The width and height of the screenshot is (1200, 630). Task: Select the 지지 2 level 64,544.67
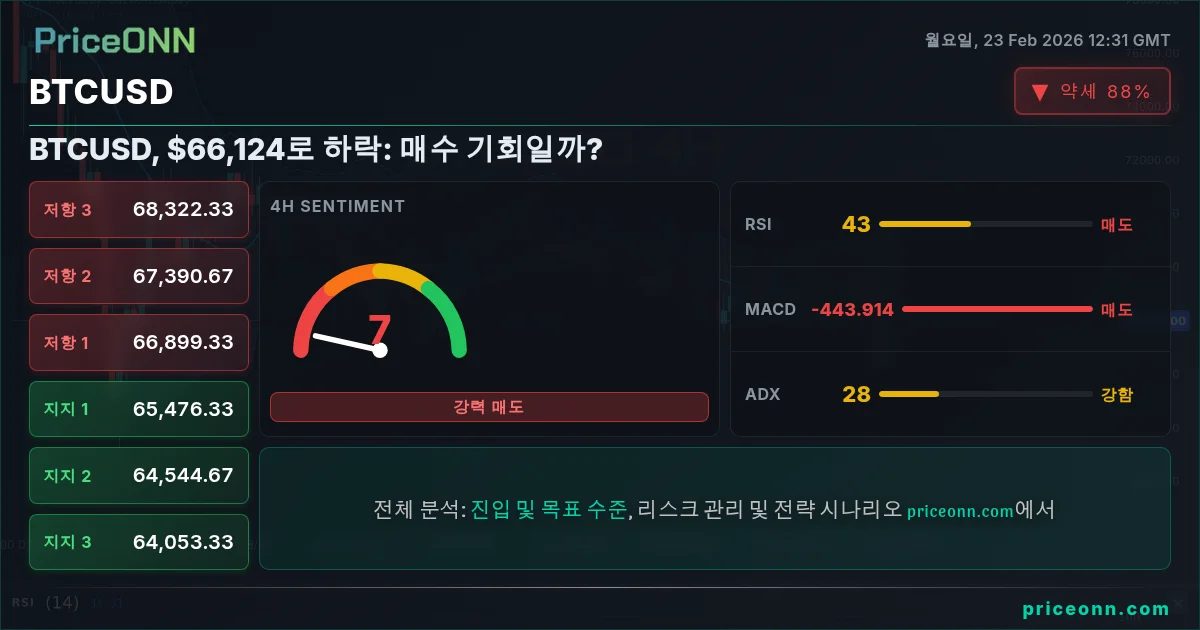pyautogui.click(x=139, y=475)
